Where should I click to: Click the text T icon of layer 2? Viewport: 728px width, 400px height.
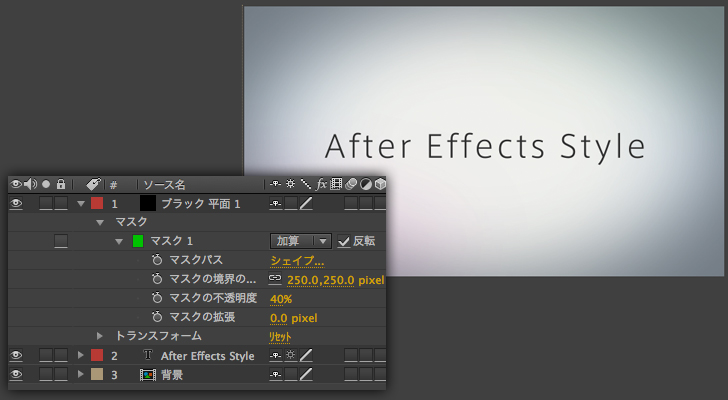click(x=148, y=355)
